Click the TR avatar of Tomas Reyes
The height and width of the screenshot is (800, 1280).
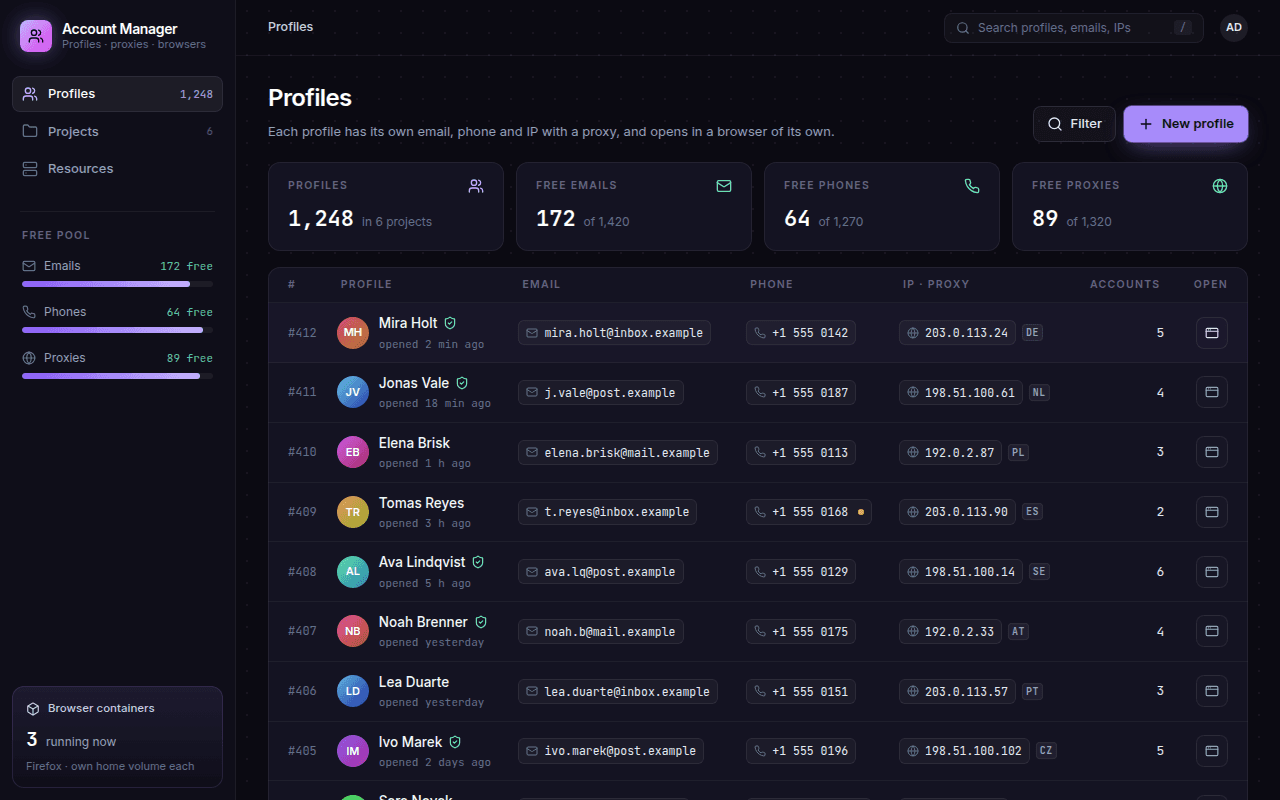pyautogui.click(x=353, y=512)
